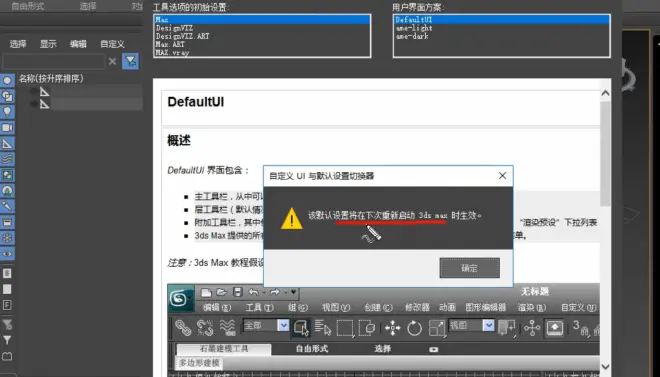Toggle Display Hidden Objects eye icon

pos(7,254)
